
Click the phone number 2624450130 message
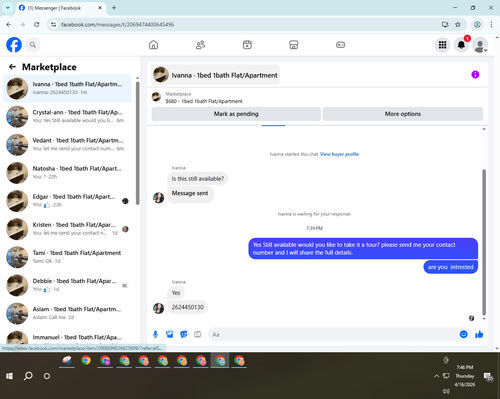tap(187, 307)
